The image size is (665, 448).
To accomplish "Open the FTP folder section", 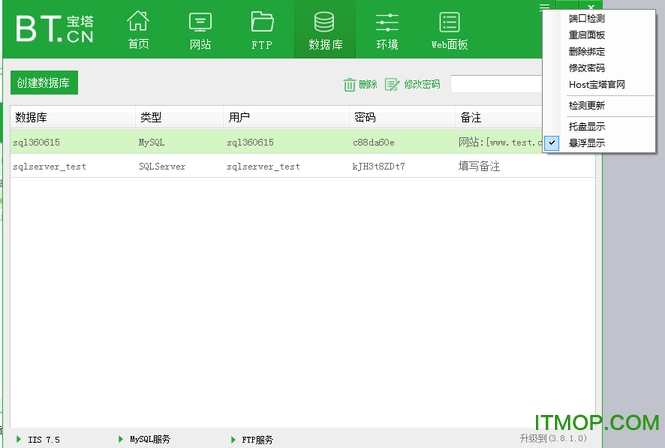I will point(262,30).
